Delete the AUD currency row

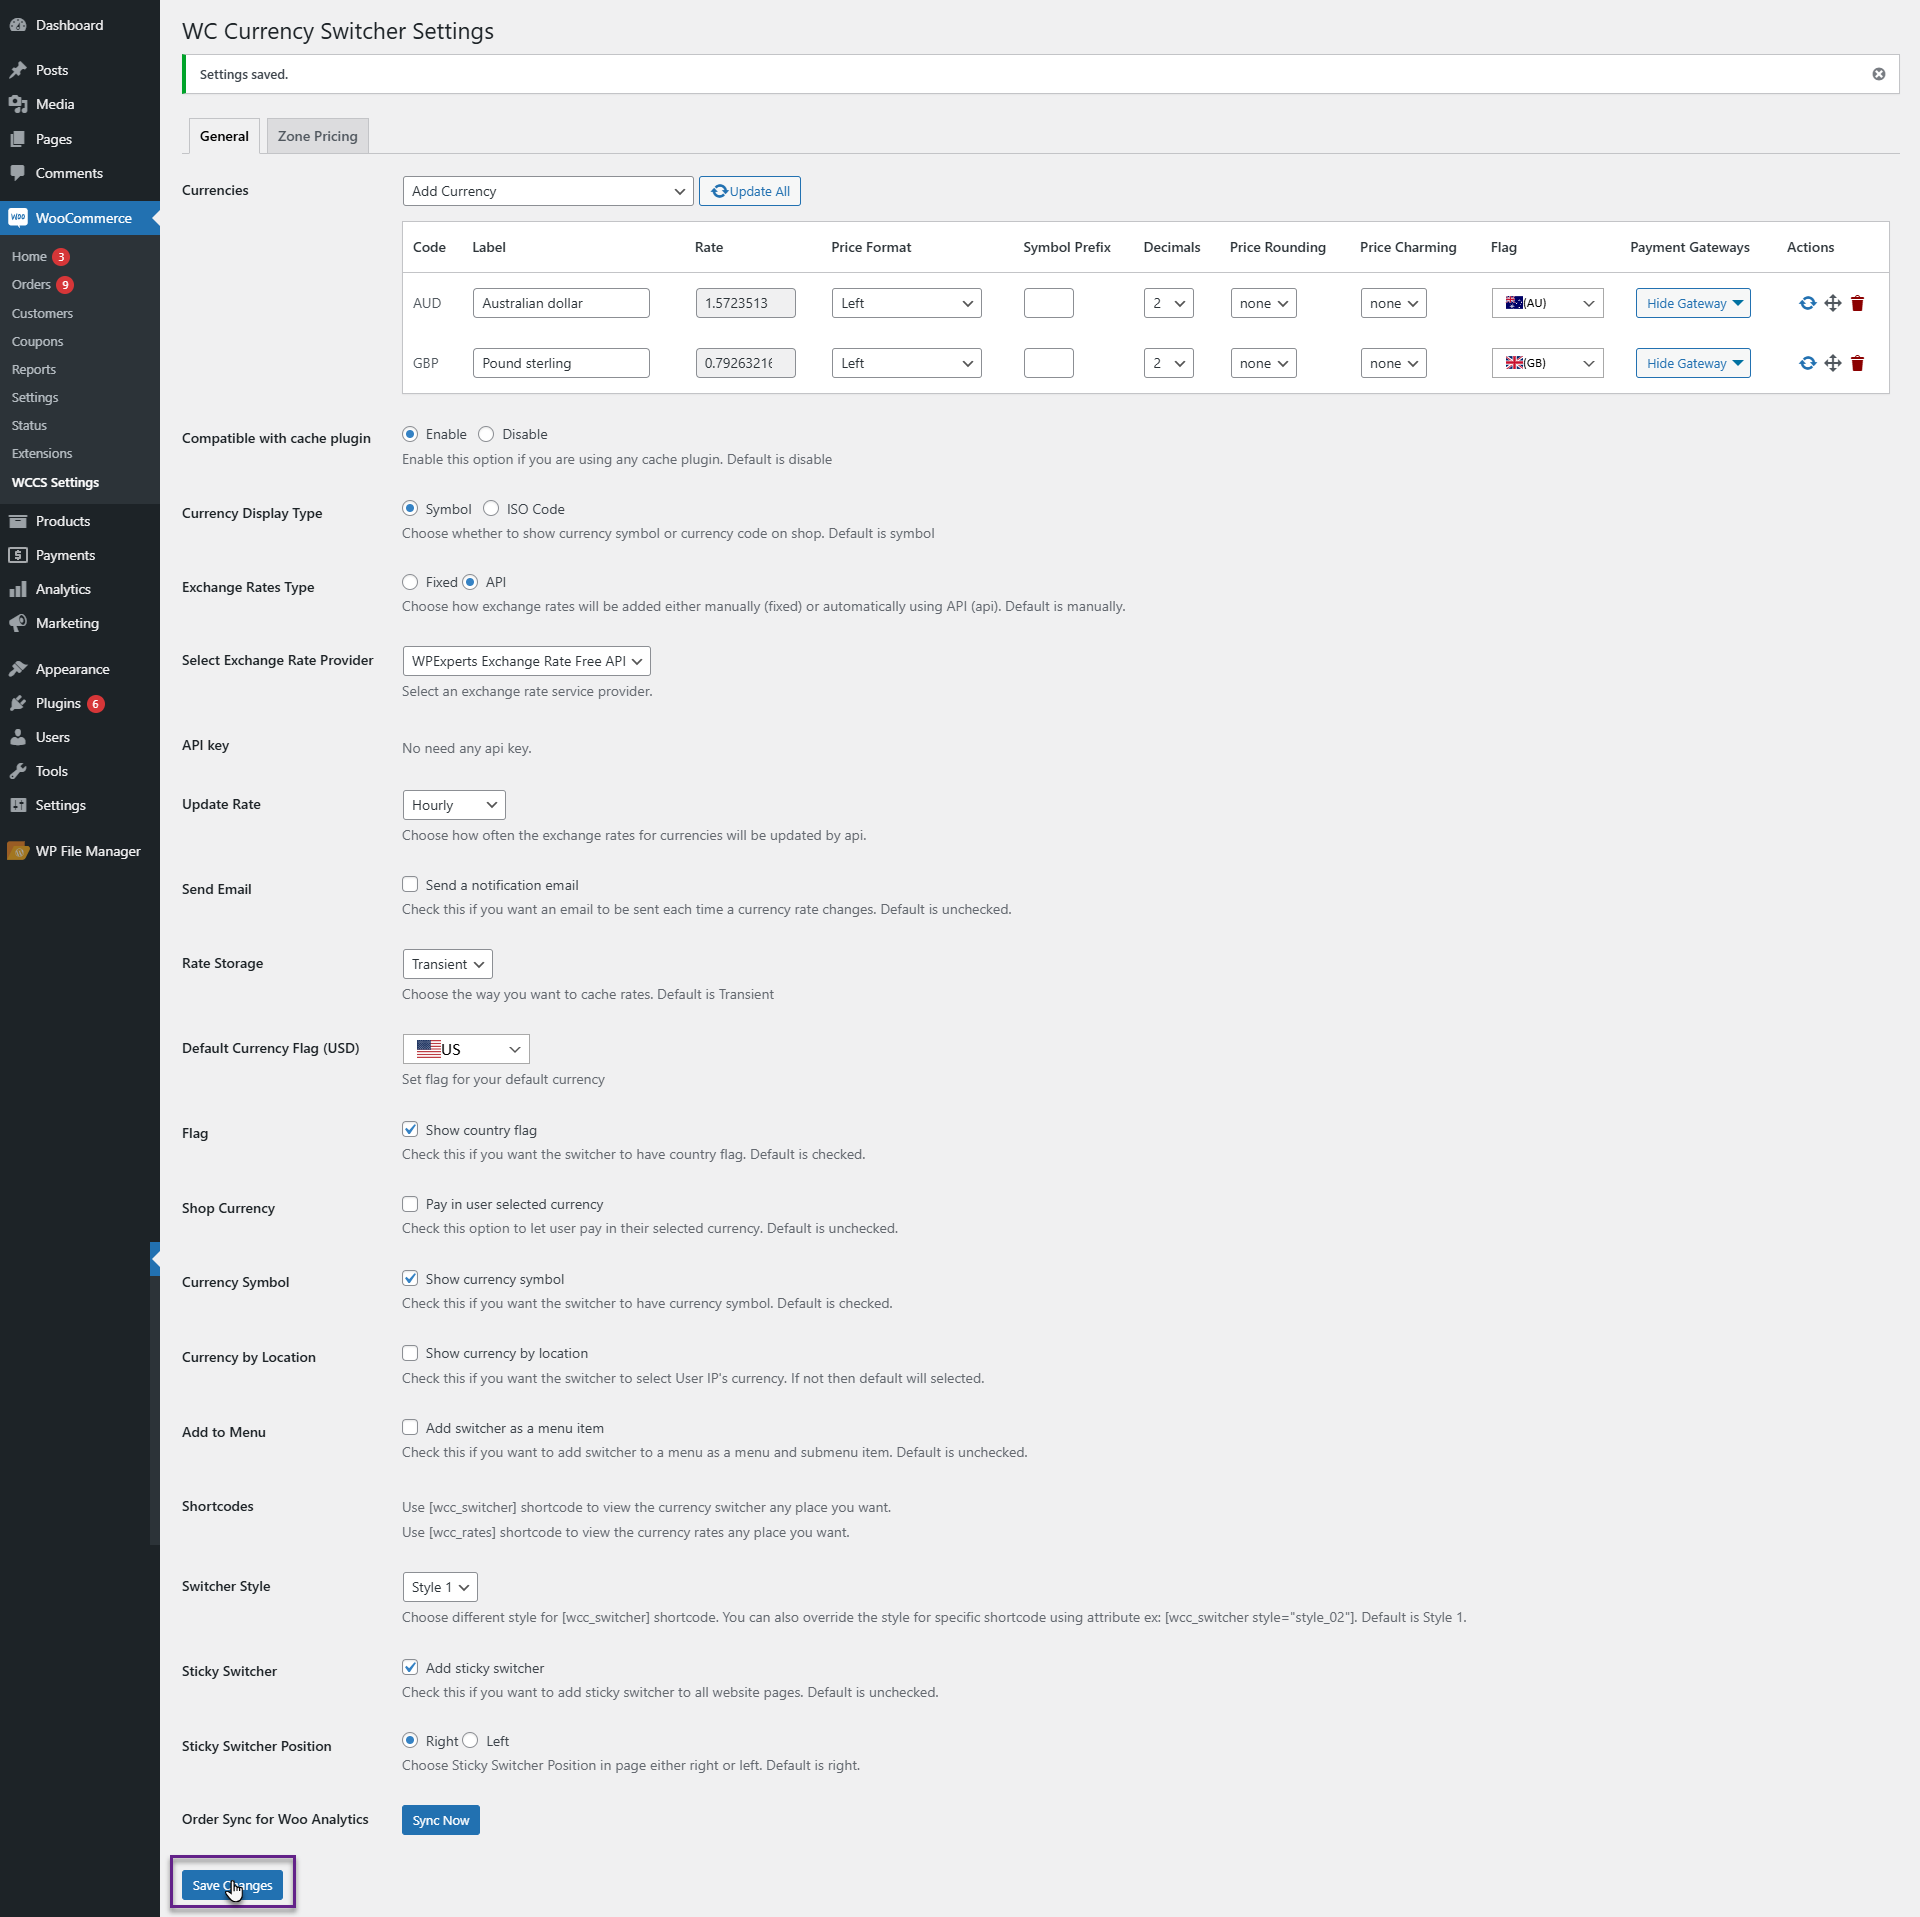(x=1857, y=303)
